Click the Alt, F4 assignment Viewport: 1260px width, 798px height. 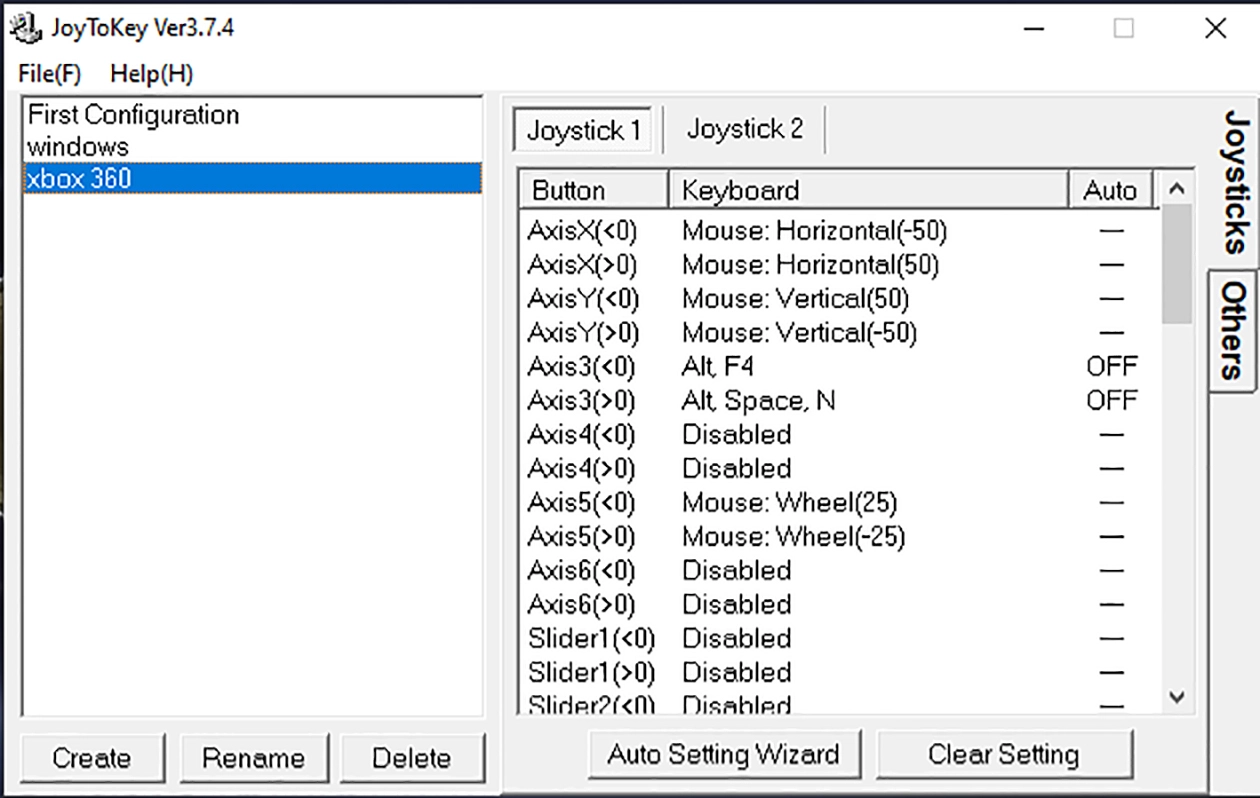point(717,367)
